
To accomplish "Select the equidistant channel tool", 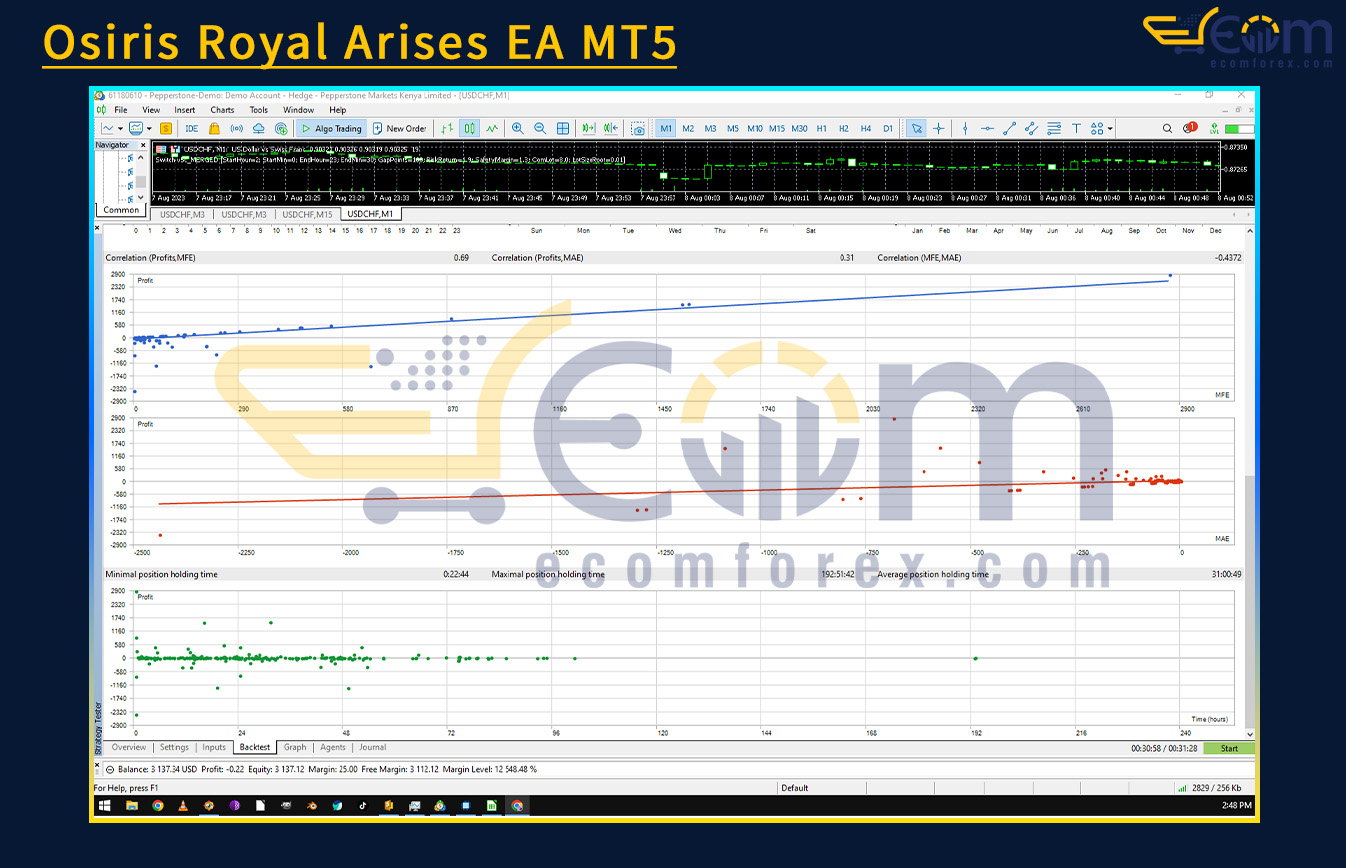I will pyautogui.click(x=1031, y=128).
